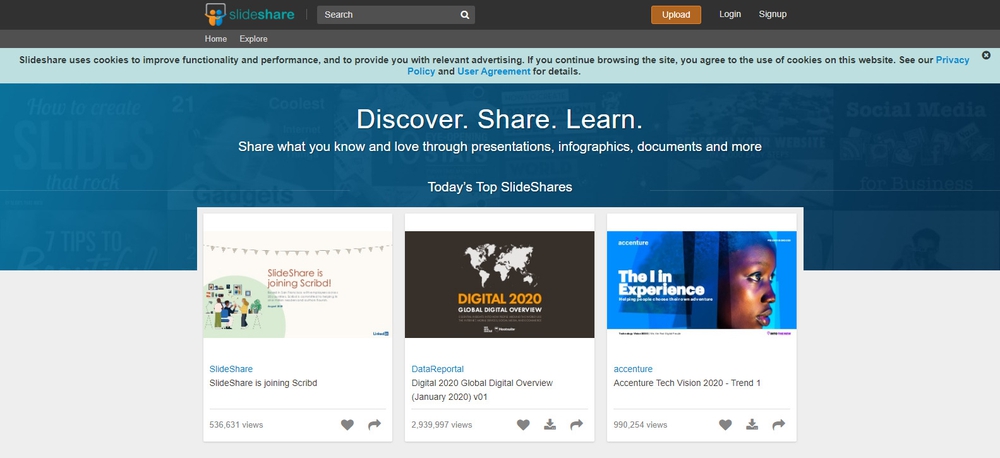Select the Home menu item
Viewport: 1000px width, 458px height.
216,39
